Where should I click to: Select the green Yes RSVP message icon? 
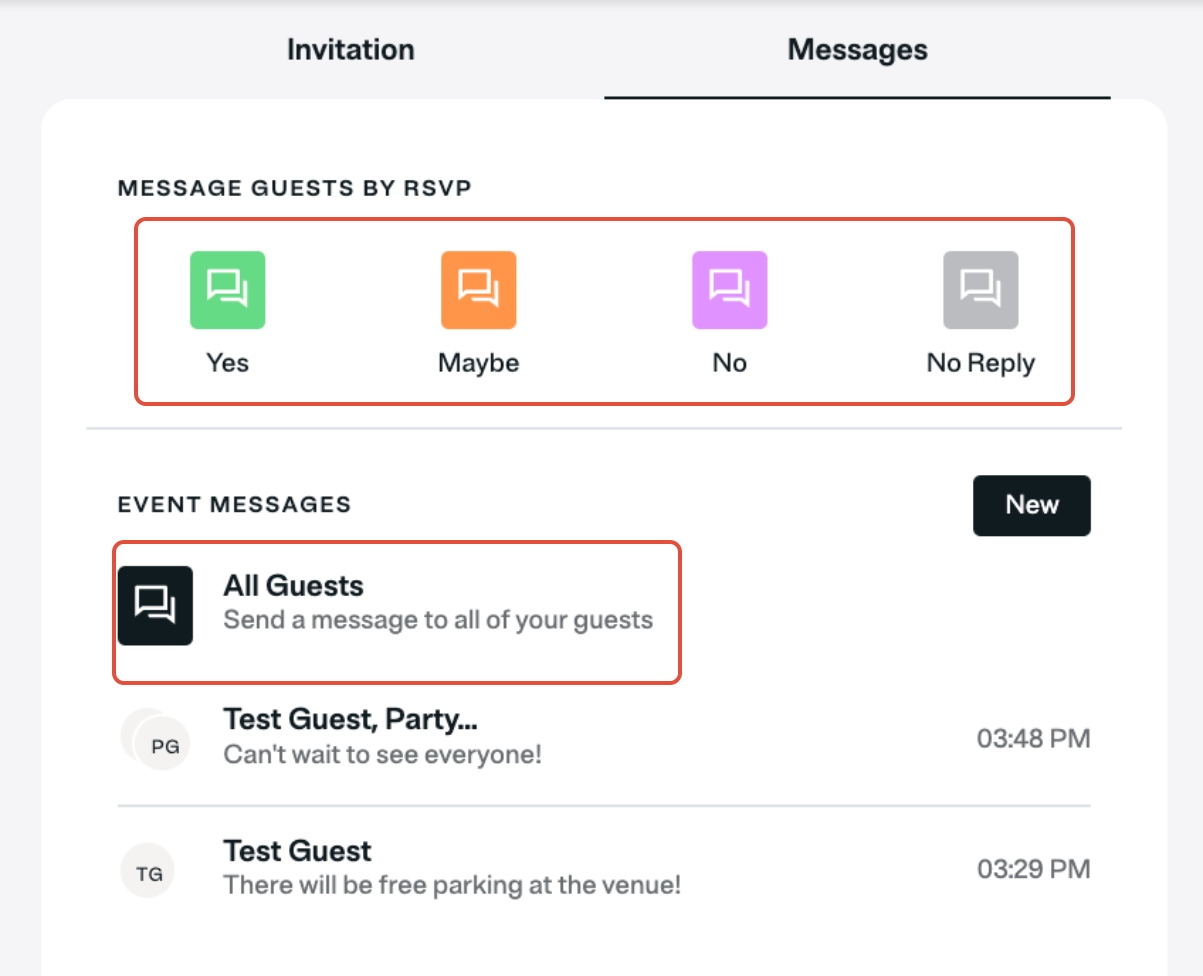pos(227,290)
